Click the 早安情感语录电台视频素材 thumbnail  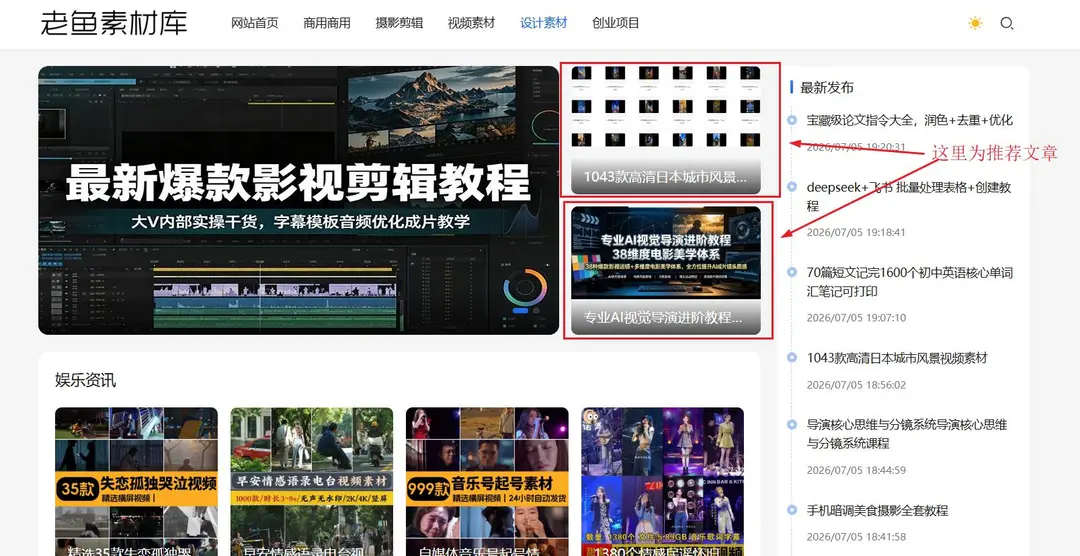pos(311,482)
